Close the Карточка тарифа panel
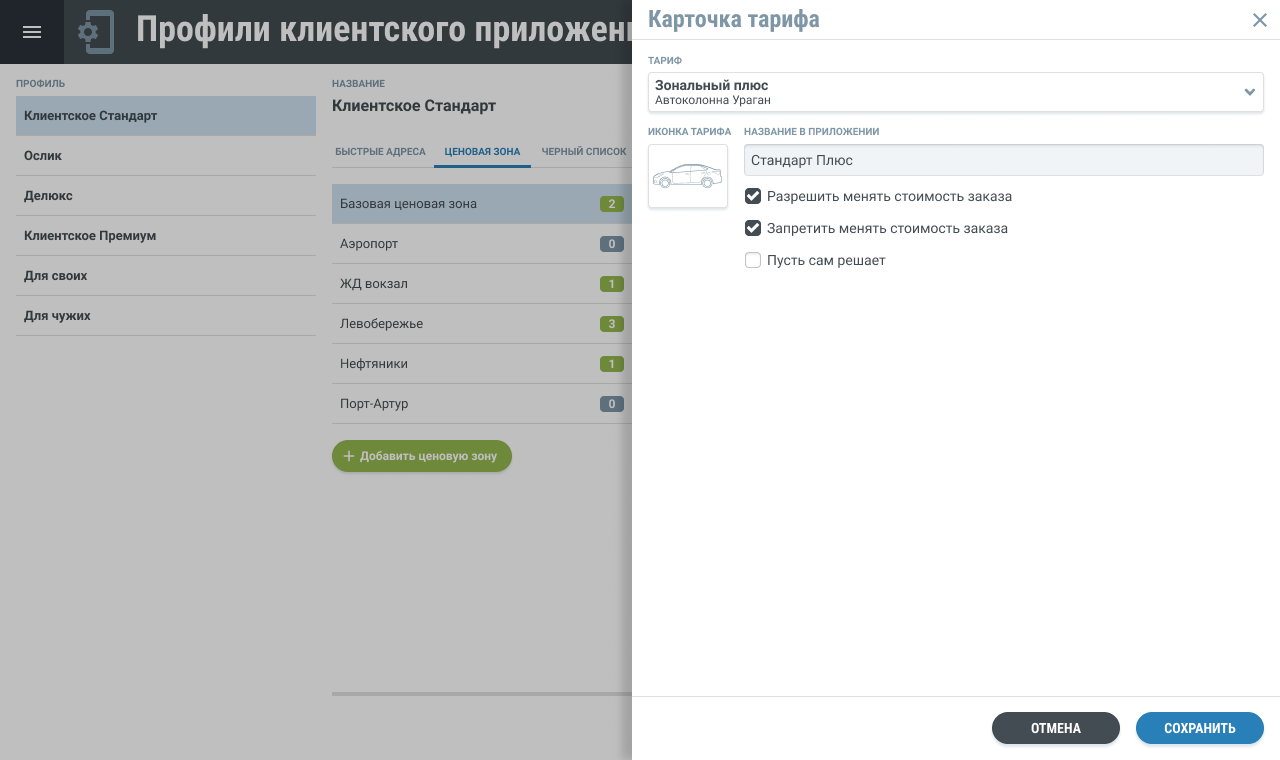The width and height of the screenshot is (1280, 760). [x=1259, y=20]
